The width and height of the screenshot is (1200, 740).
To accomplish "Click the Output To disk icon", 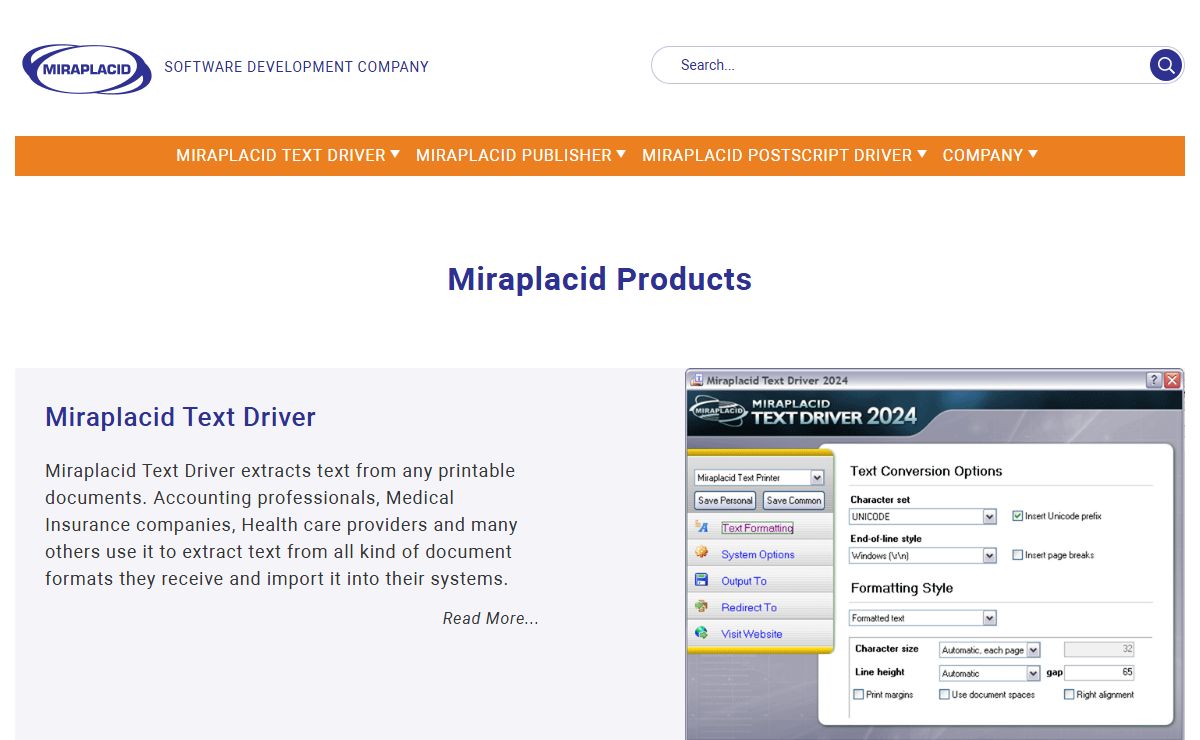I will [702, 581].
